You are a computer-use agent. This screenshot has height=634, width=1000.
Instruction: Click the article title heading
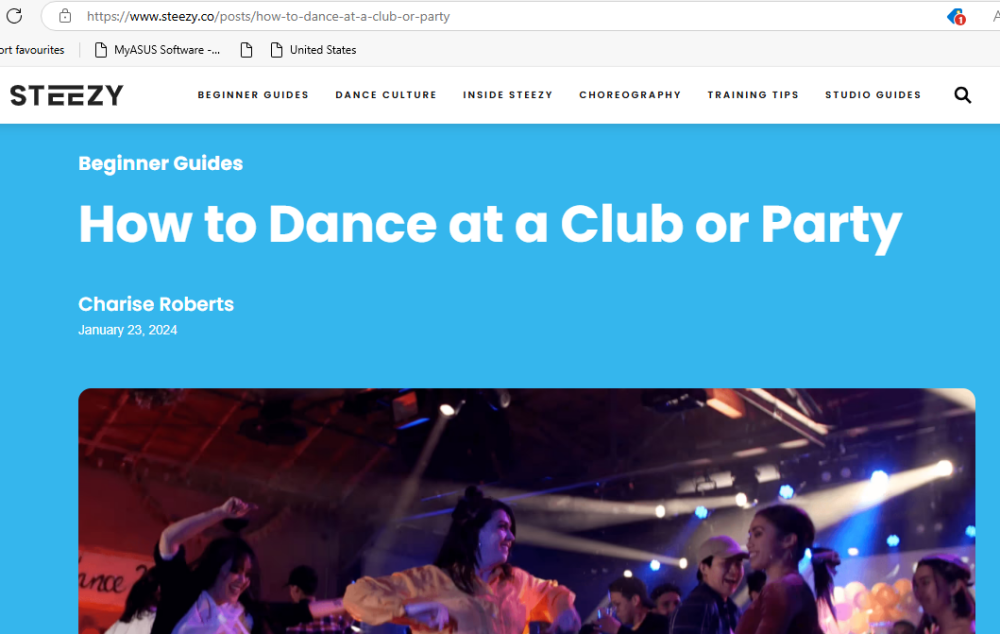point(490,225)
